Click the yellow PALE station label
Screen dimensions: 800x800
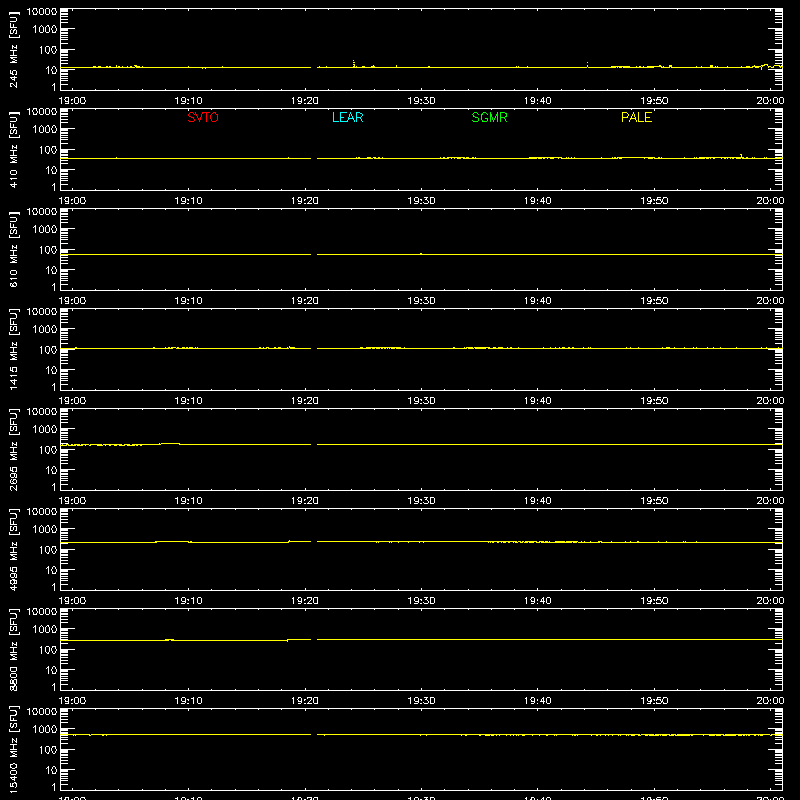(x=636, y=117)
